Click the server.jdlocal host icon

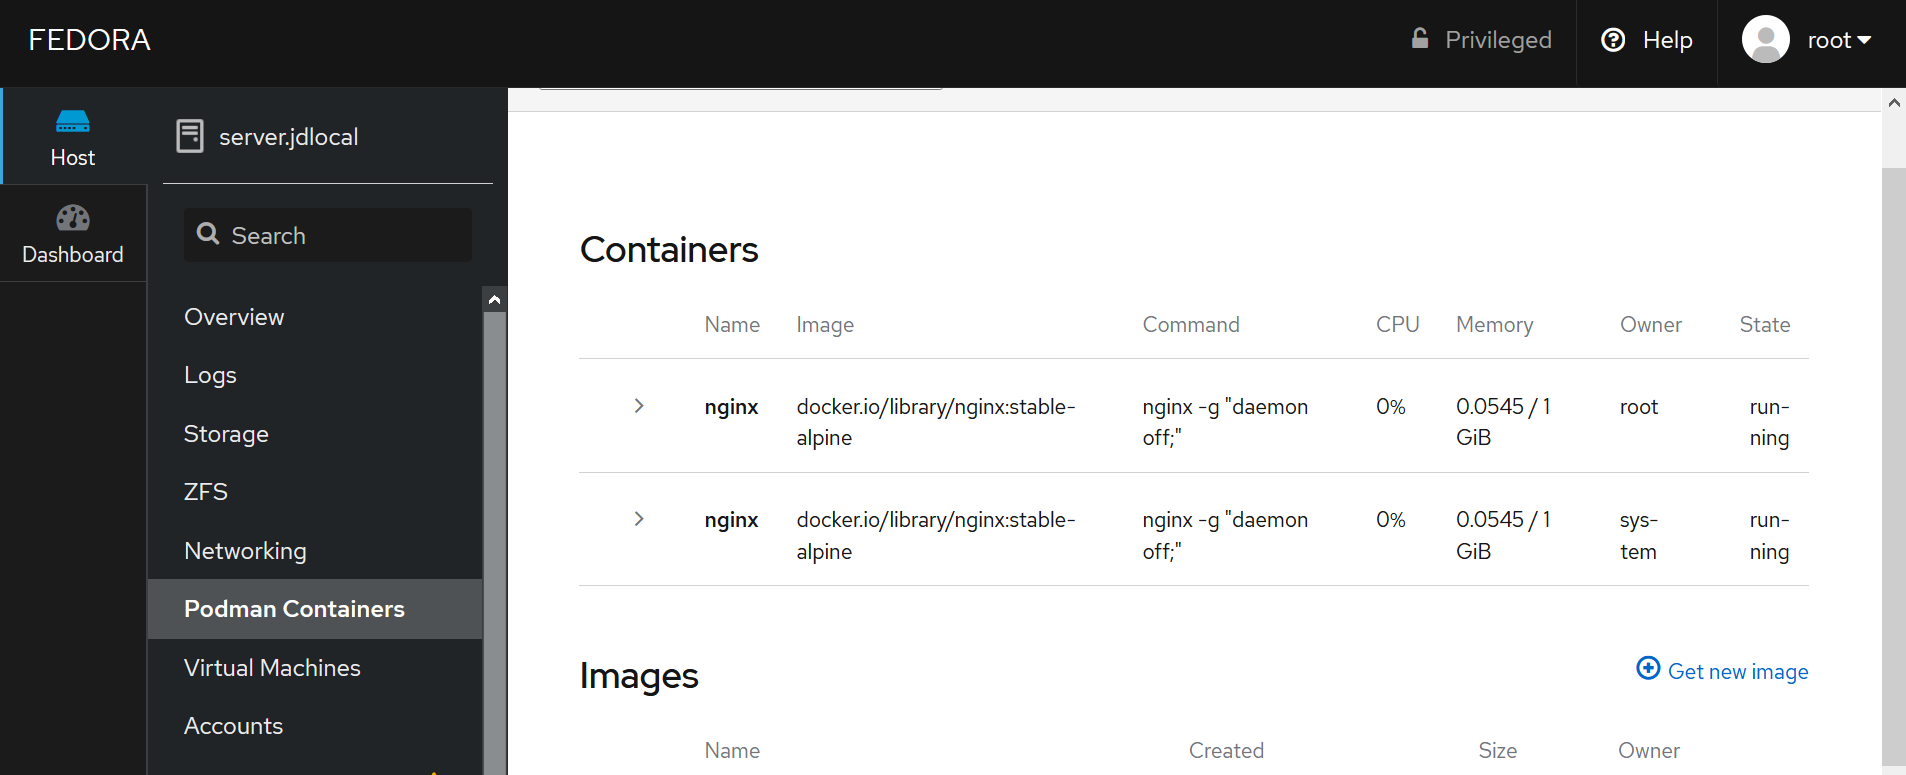click(x=189, y=135)
